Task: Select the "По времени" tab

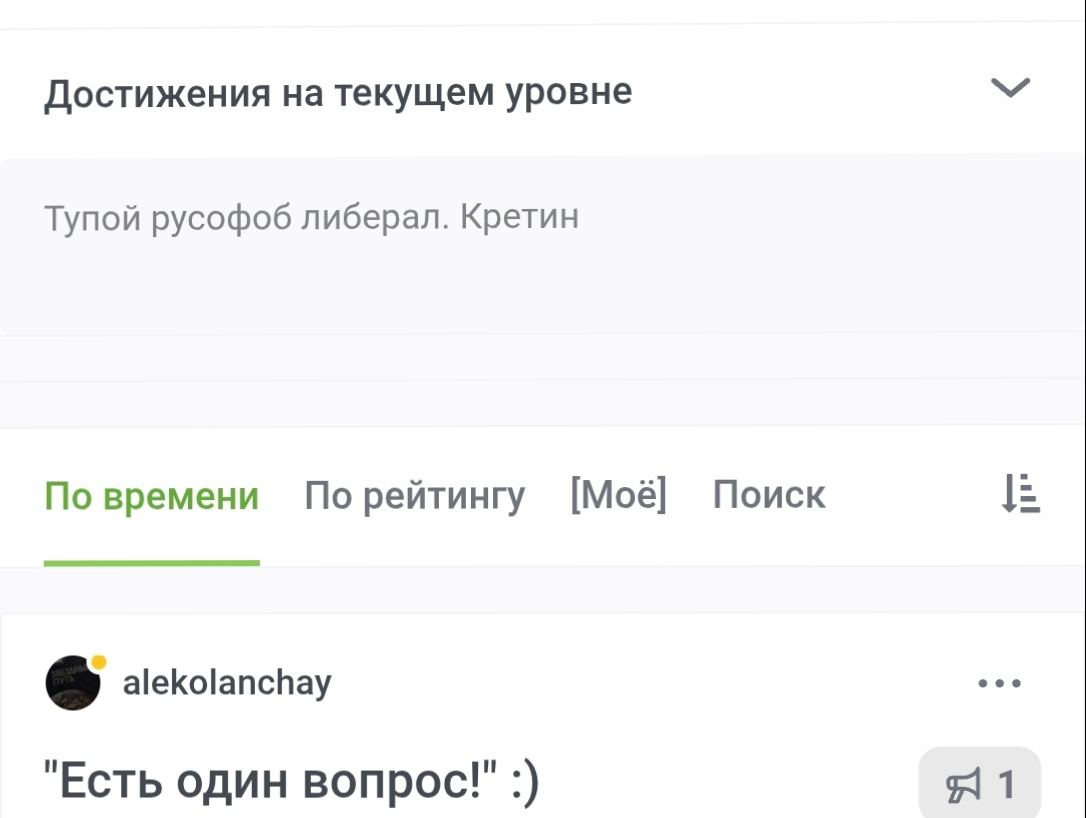Action: point(152,496)
